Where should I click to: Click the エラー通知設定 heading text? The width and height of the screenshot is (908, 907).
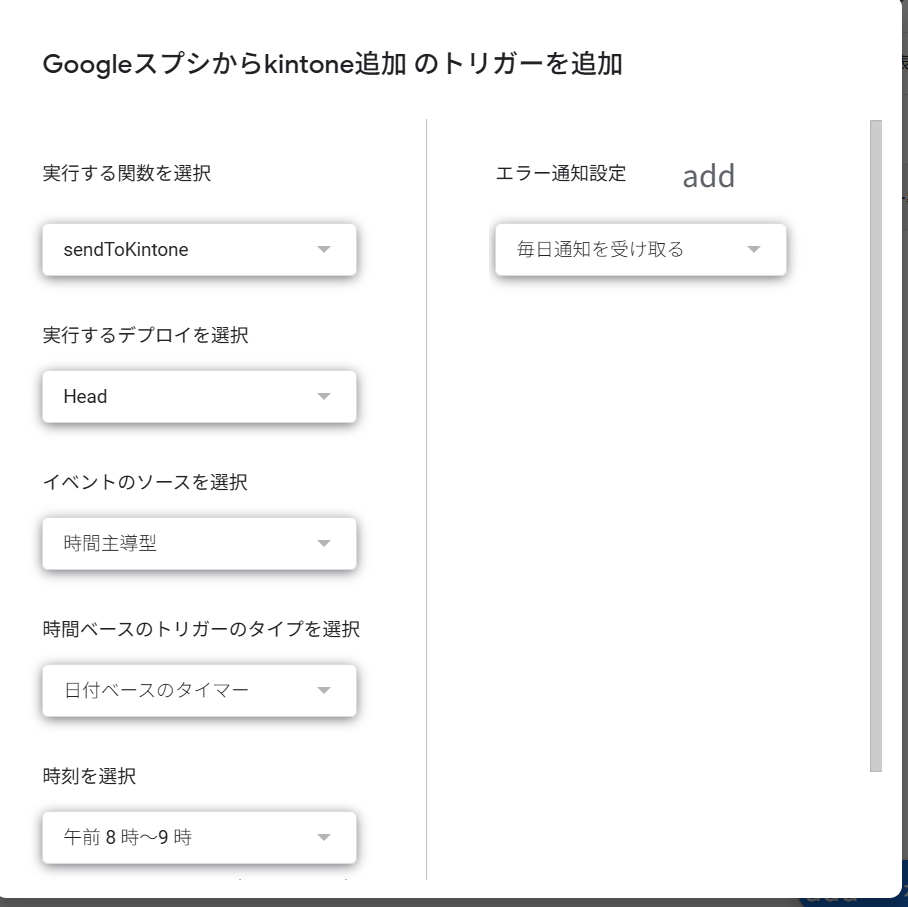click(x=561, y=173)
